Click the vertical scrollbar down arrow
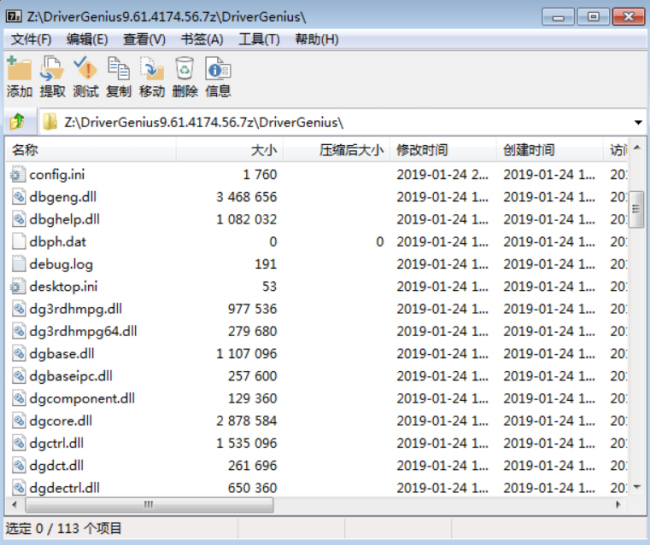The width and height of the screenshot is (650, 545). point(636,487)
